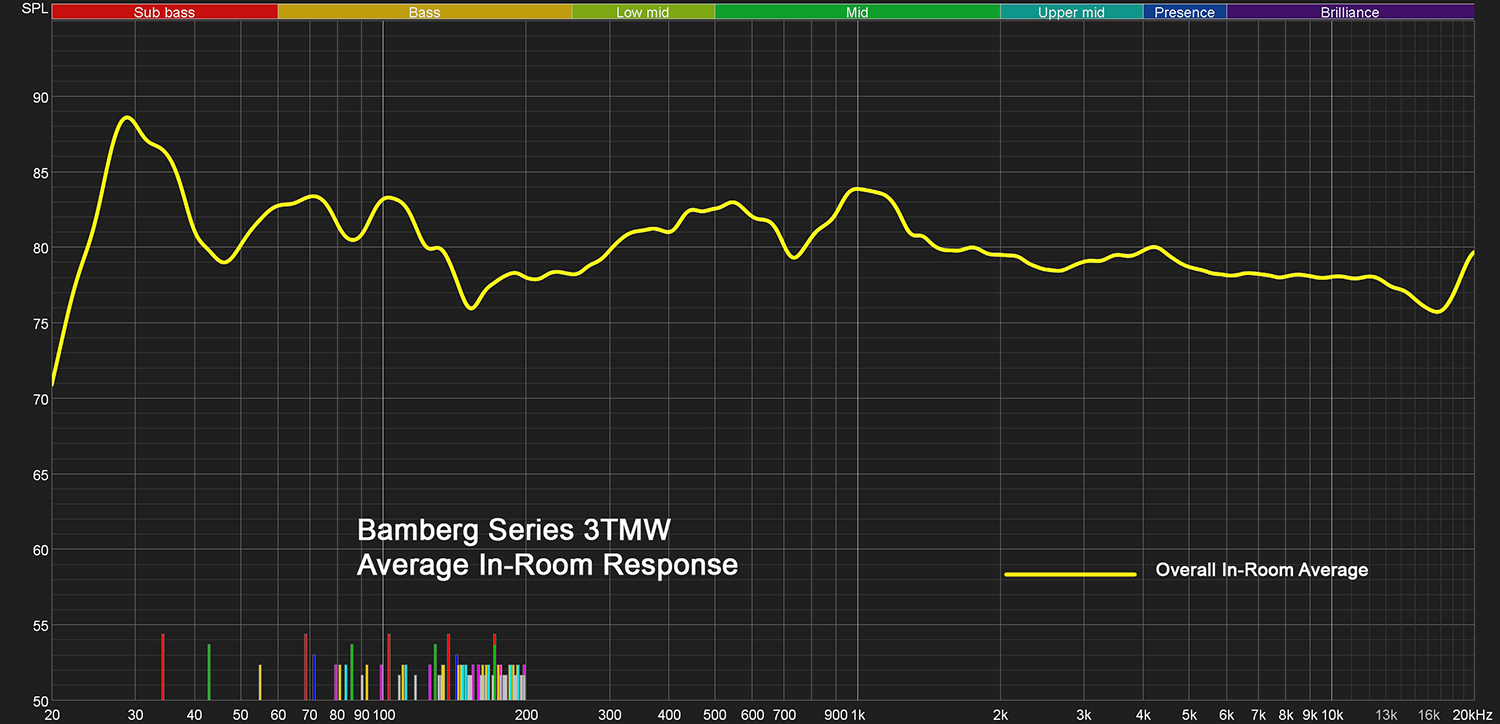Click the curve's highest peak near 30 Hz
Viewport: 1500px width, 724px height.
[x=126, y=117]
